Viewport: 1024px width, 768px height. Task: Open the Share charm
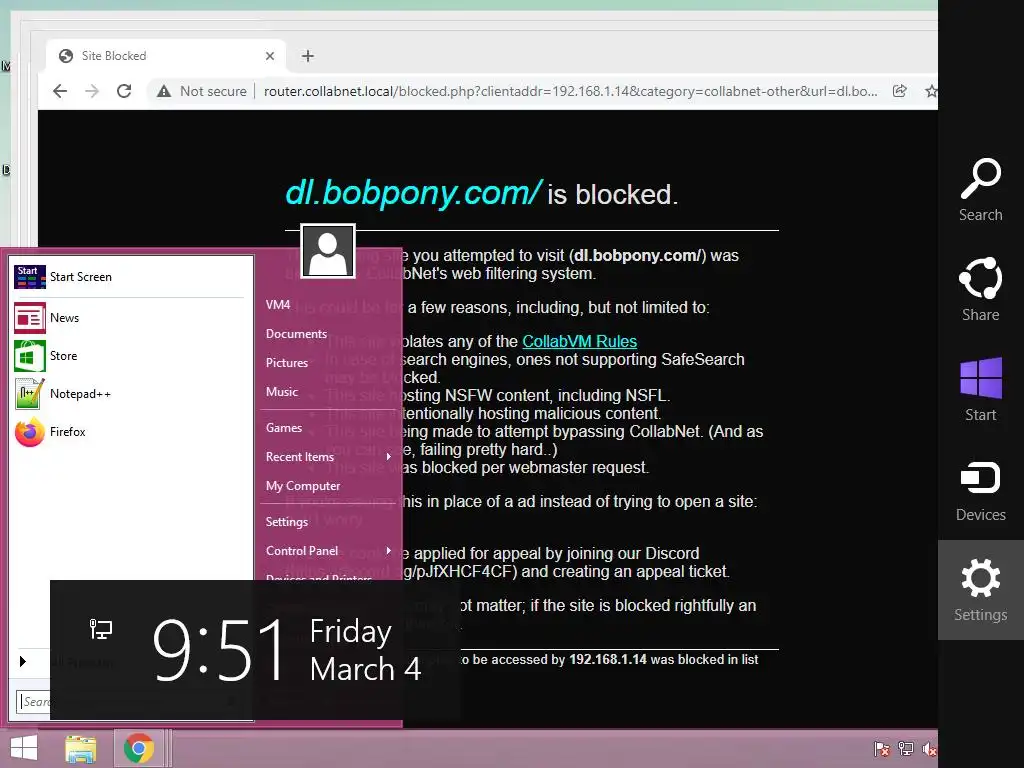(x=980, y=289)
